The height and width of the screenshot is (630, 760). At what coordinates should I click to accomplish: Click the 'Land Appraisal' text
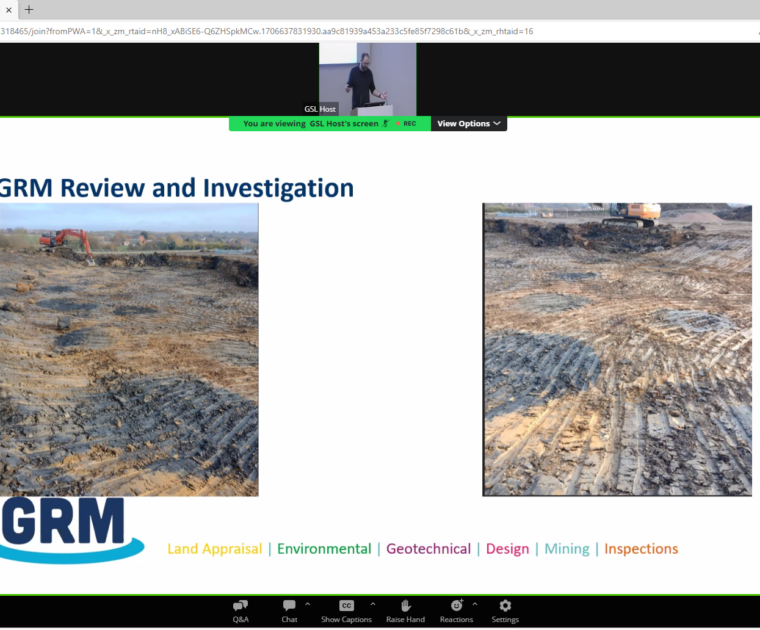tap(215, 549)
